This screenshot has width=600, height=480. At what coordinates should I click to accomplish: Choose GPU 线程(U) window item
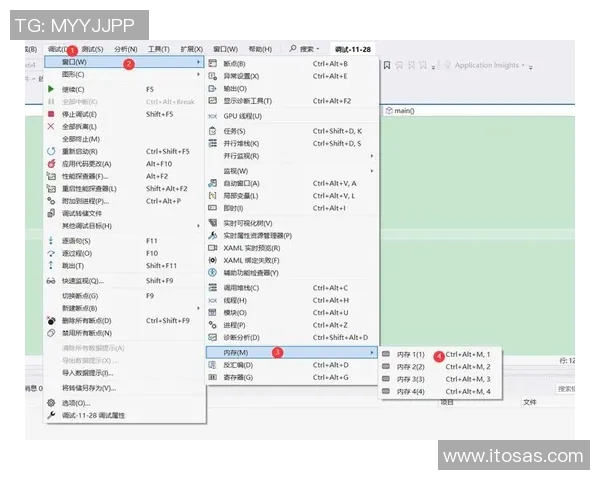[x=292, y=116]
